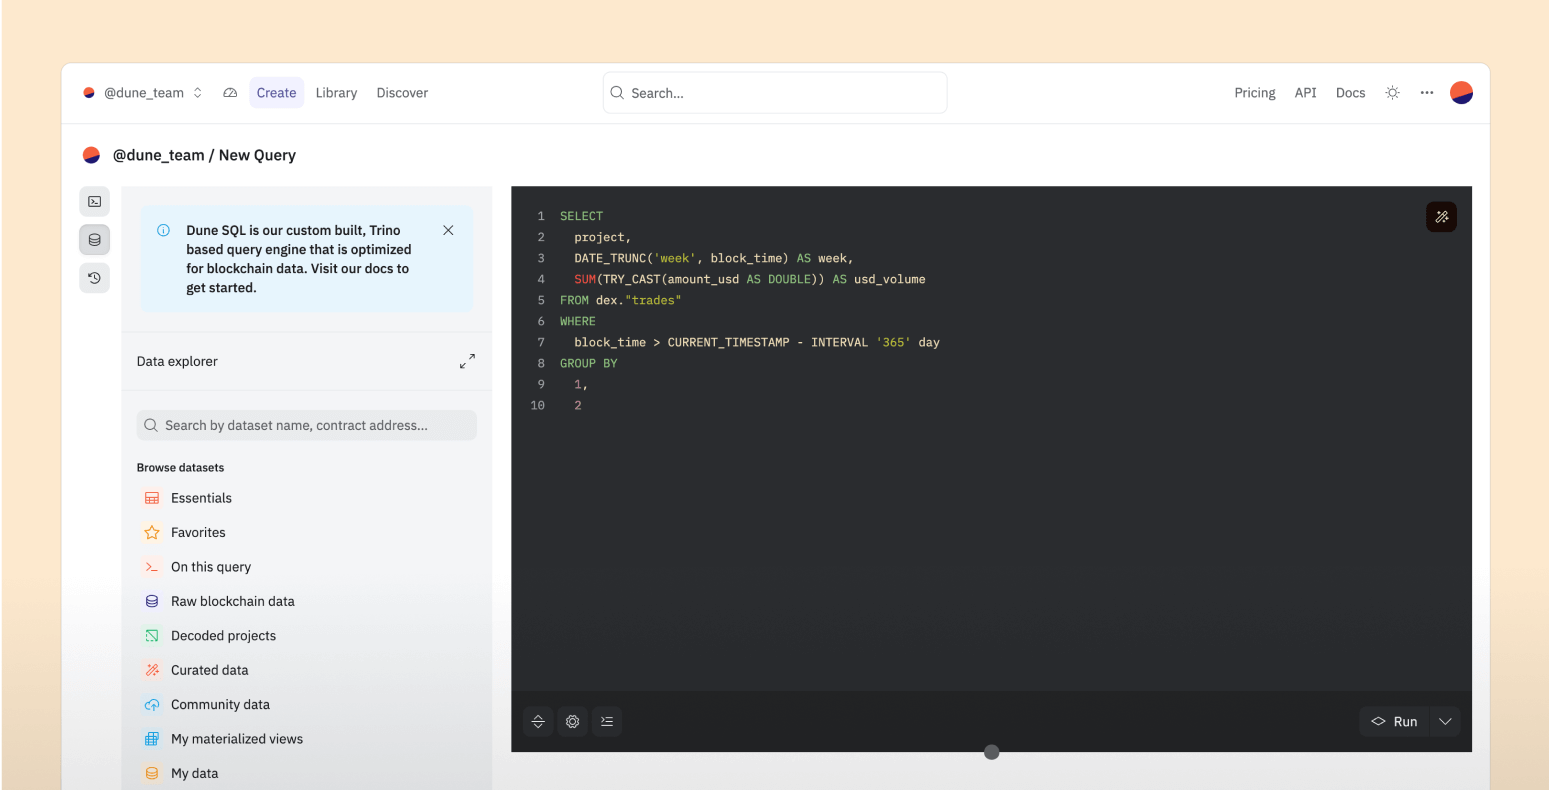
Task: Click the format query icon
Action: [607, 721]
